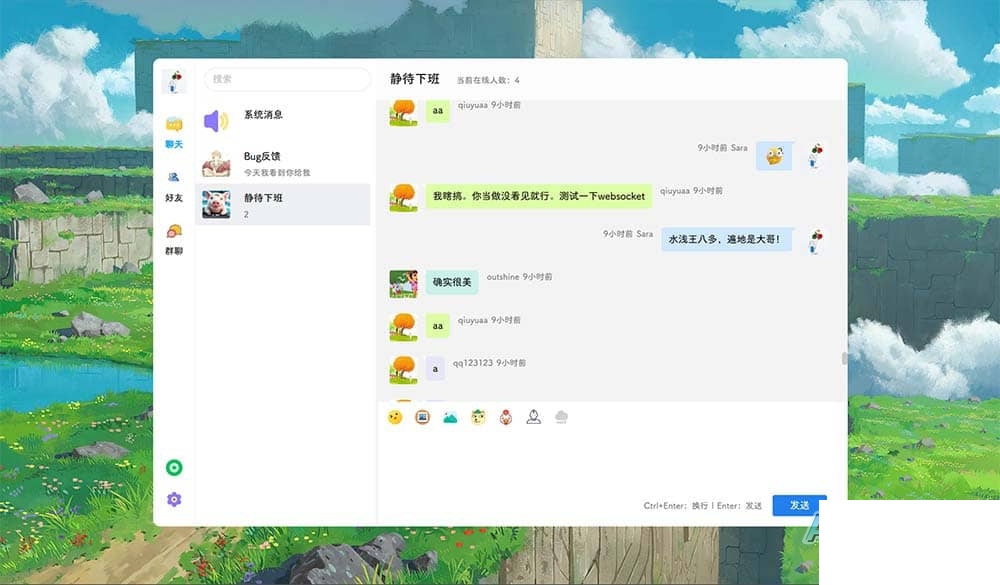Click the gray cloud icon in toolbar
The height and width of the screenshot is (585, 1000).
click(x=561, y=417)
